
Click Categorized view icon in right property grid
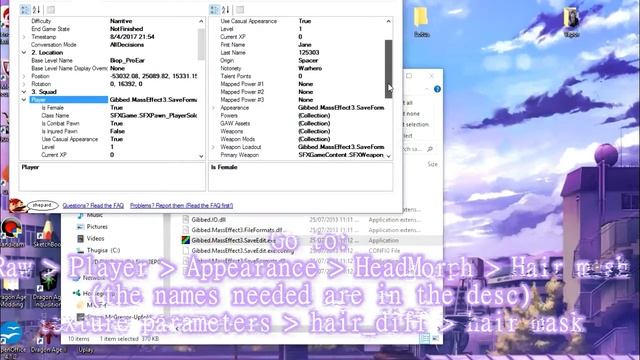pyautogui.click(x=214, y=10)
